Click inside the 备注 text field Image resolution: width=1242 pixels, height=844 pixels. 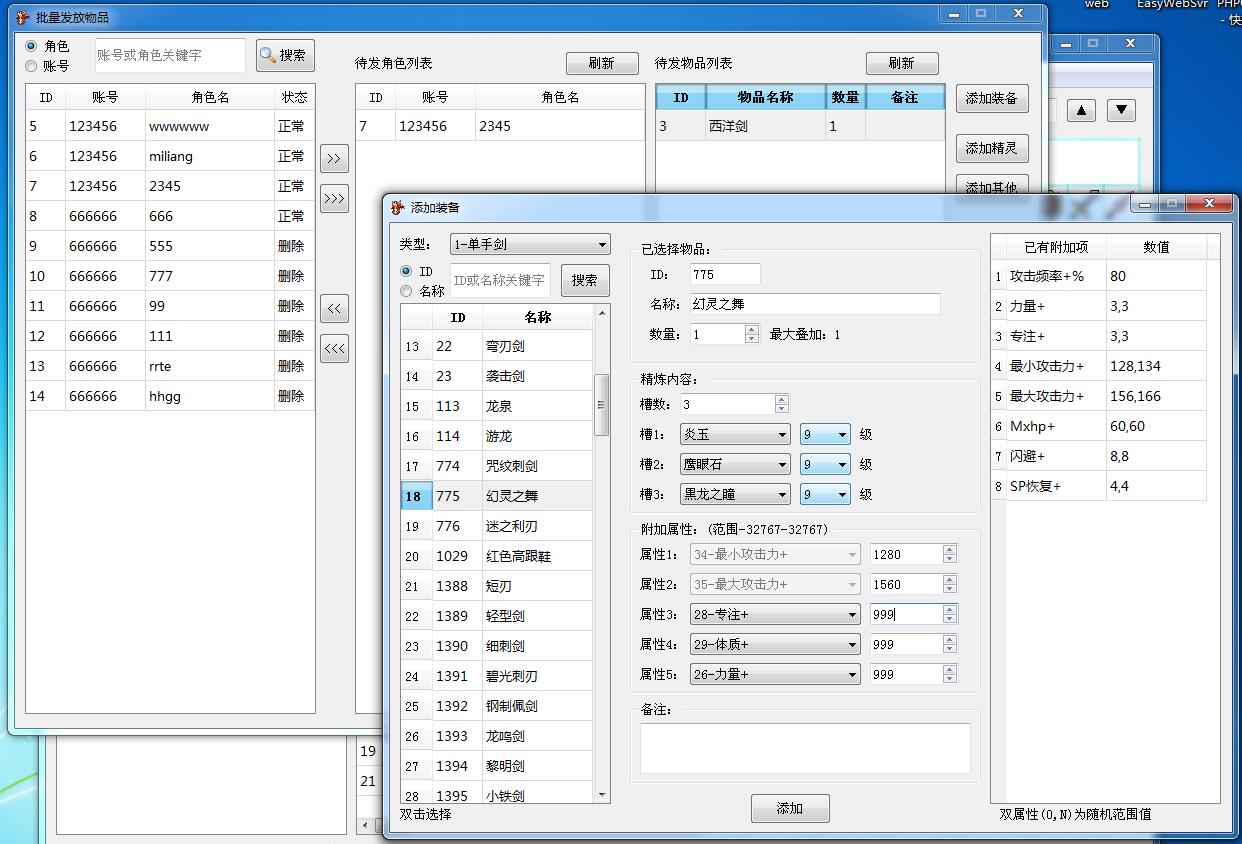tap(803, 747)
